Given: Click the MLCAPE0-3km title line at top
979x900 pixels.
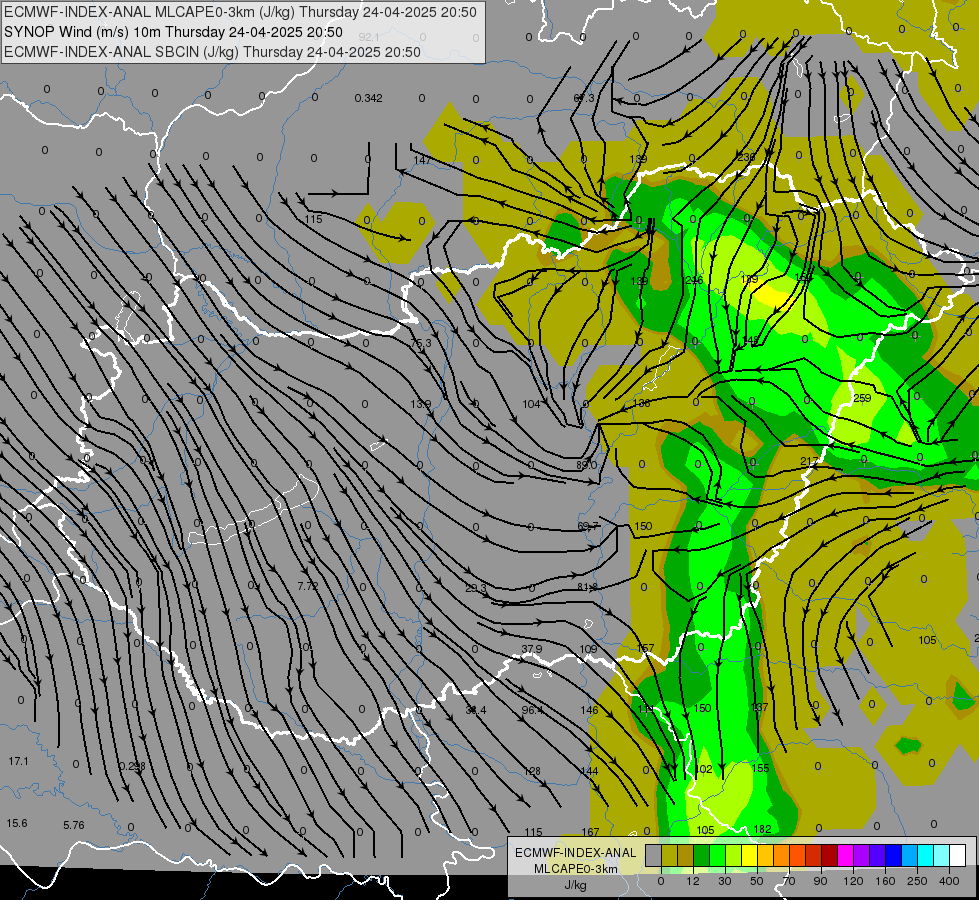Looking at the screenshot, I should click(240, 12).
